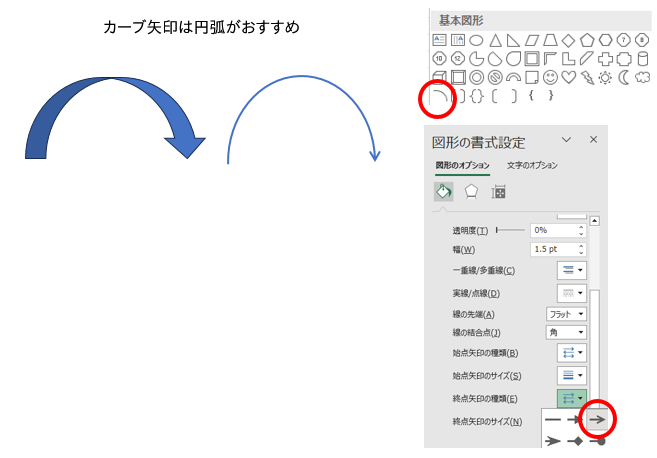Screen dimensions: 657x458
Task: Open the Fill and Line options icon
Action: tap(443, 192)
